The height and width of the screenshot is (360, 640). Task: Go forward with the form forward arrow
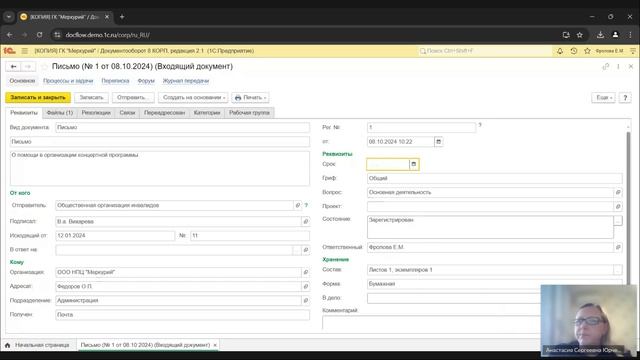pos(28,67)
